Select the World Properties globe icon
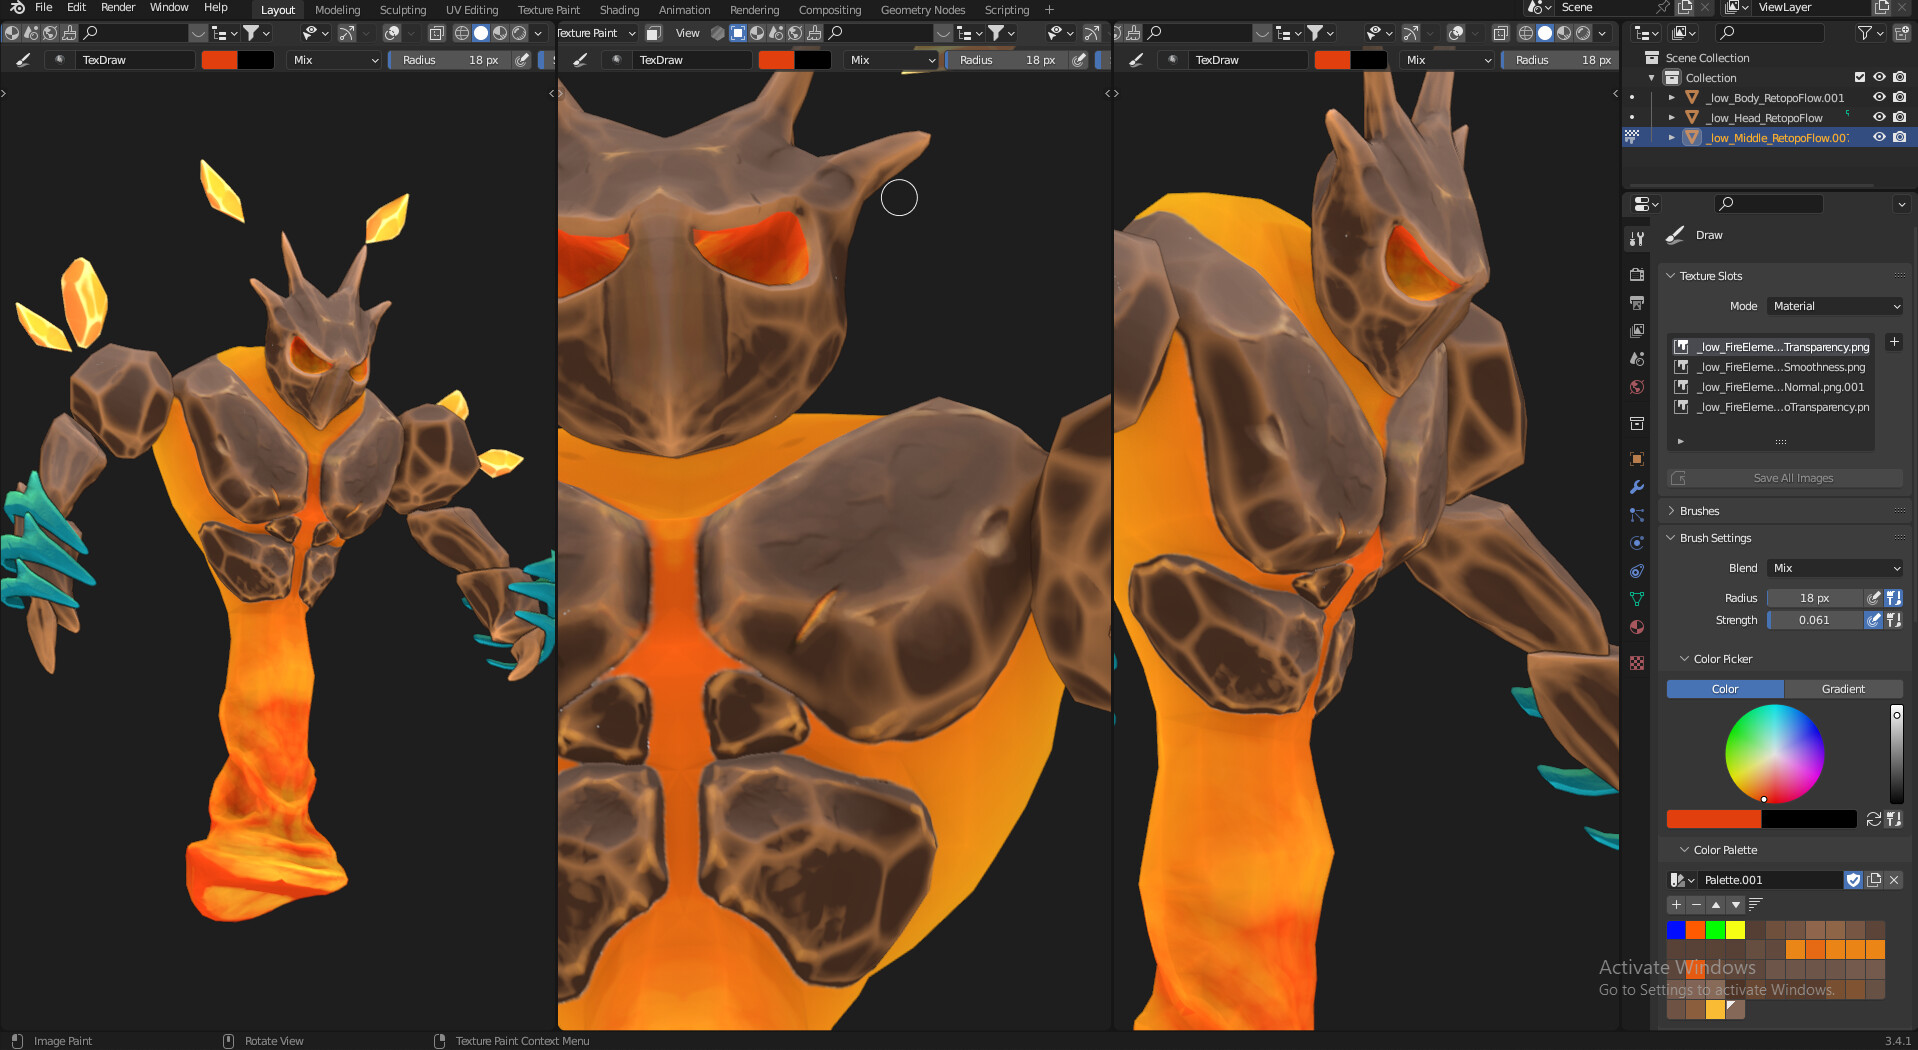This screenshot has width=1918, height=1050. [1637, 387]
